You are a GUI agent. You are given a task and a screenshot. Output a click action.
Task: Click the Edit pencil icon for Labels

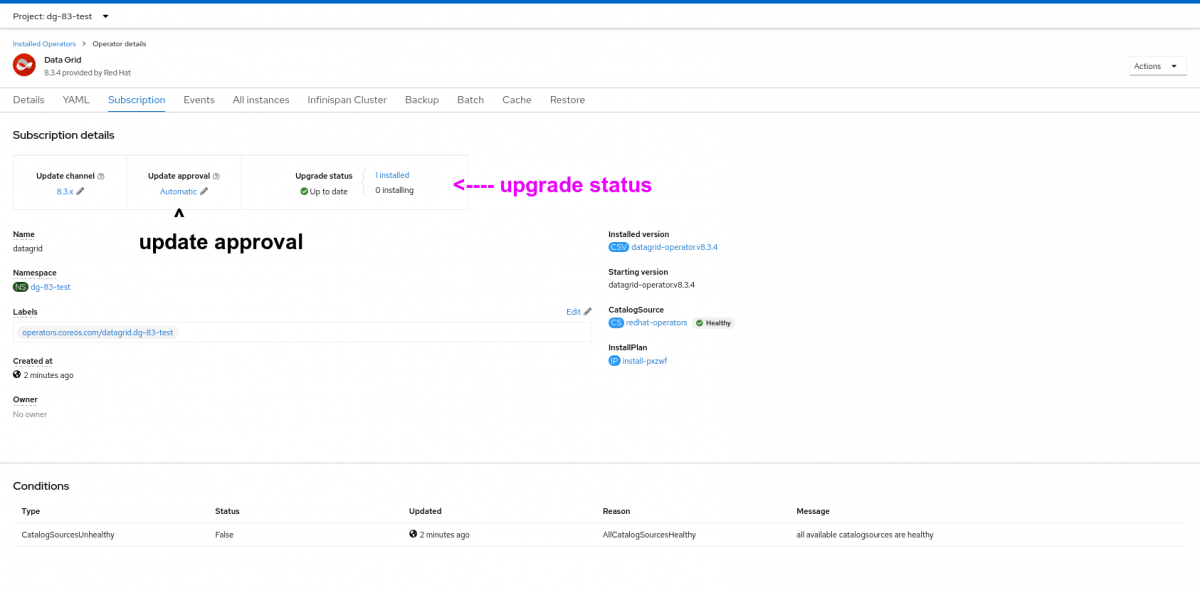tap(588, 312)
